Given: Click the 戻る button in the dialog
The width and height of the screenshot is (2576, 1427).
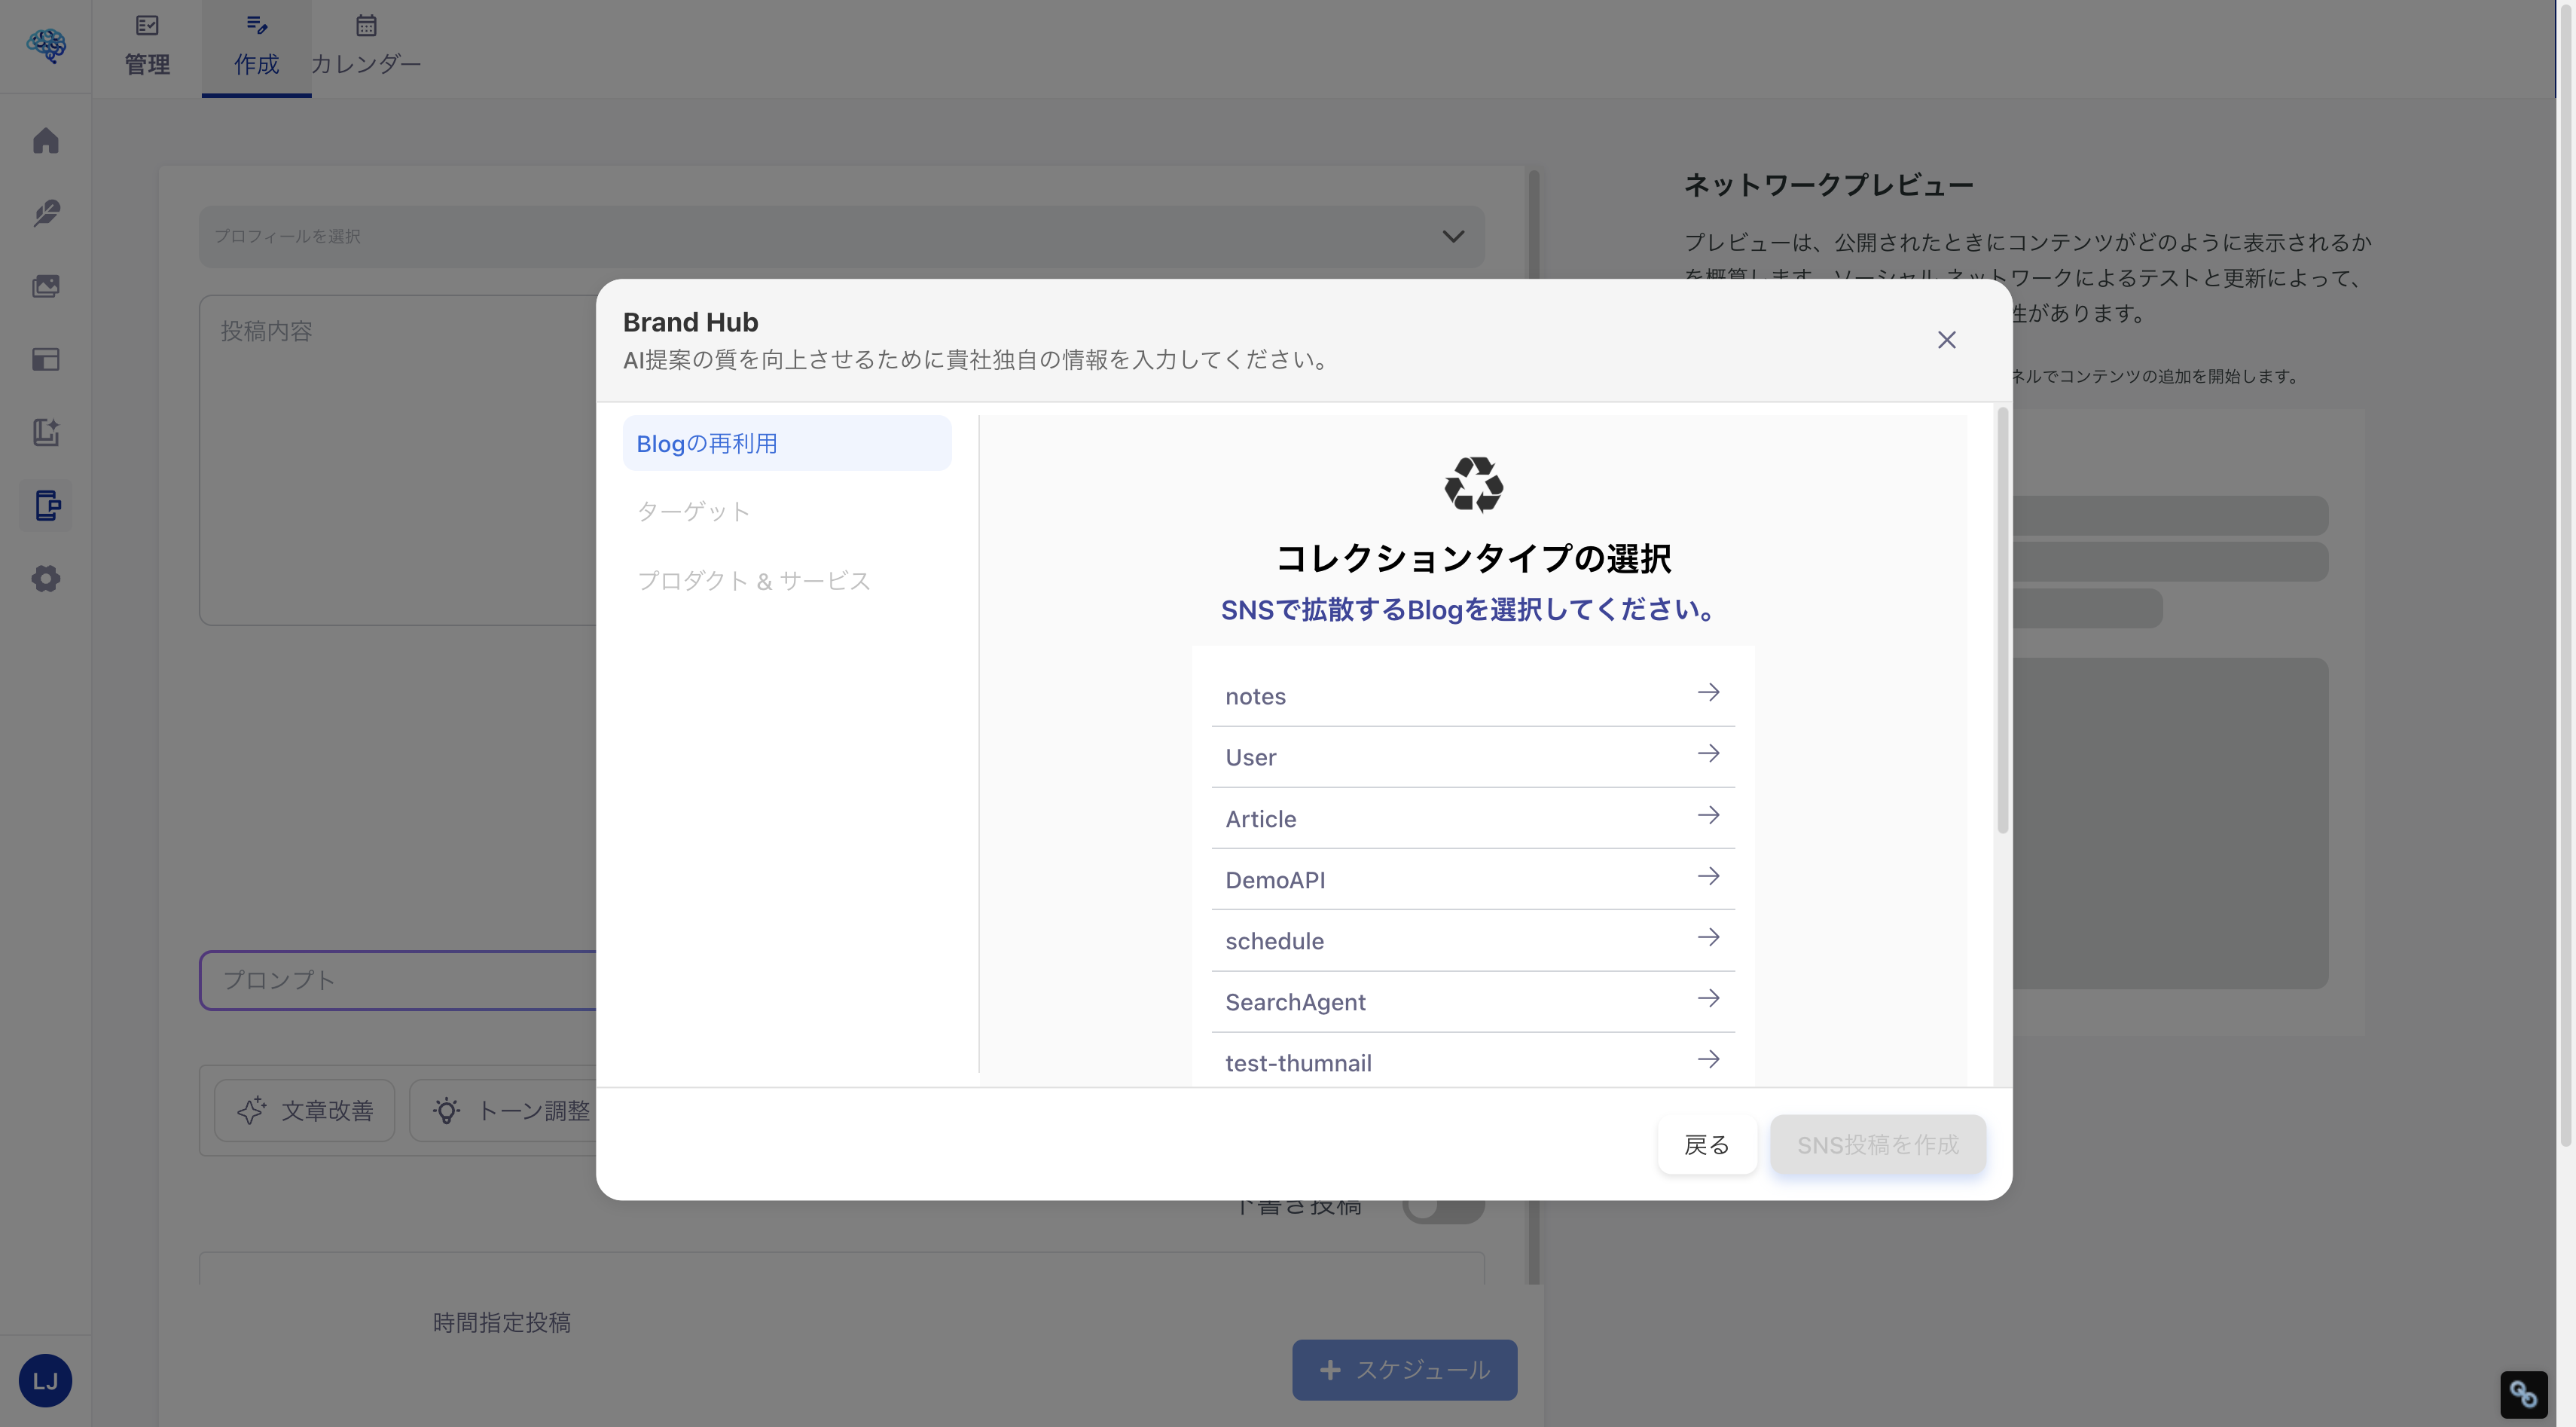Looking at the screenshot, I should 1707,1144.
